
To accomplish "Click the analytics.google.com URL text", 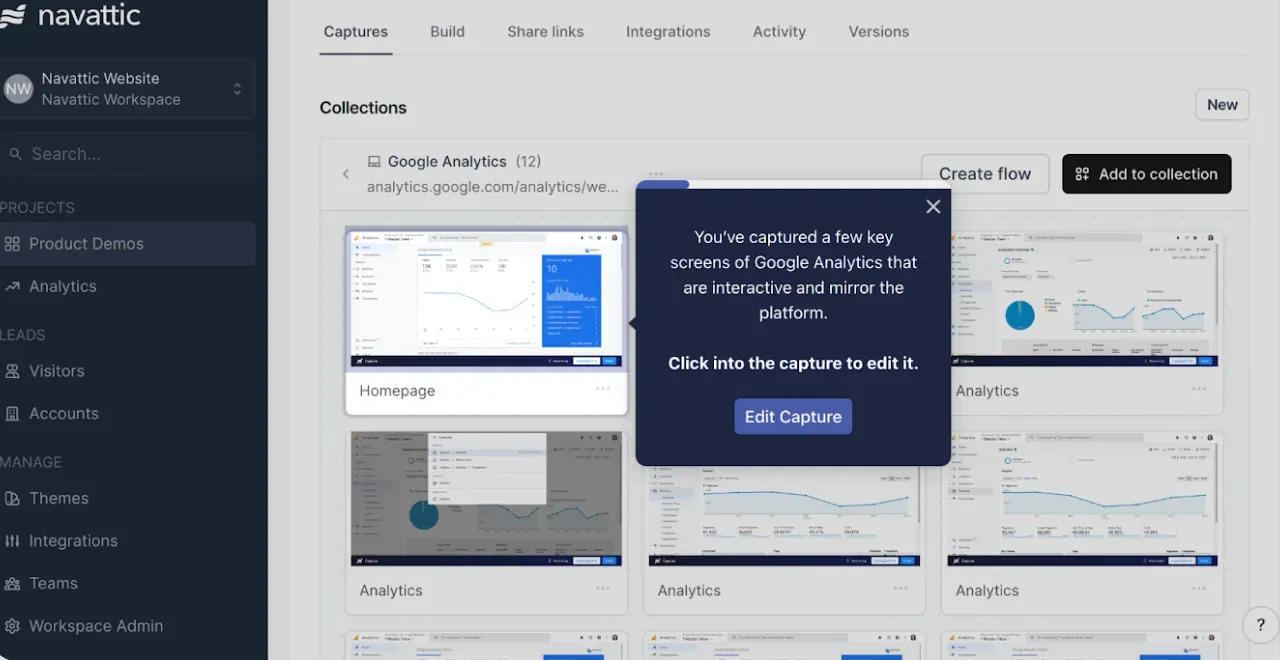I will click(493, 187).
